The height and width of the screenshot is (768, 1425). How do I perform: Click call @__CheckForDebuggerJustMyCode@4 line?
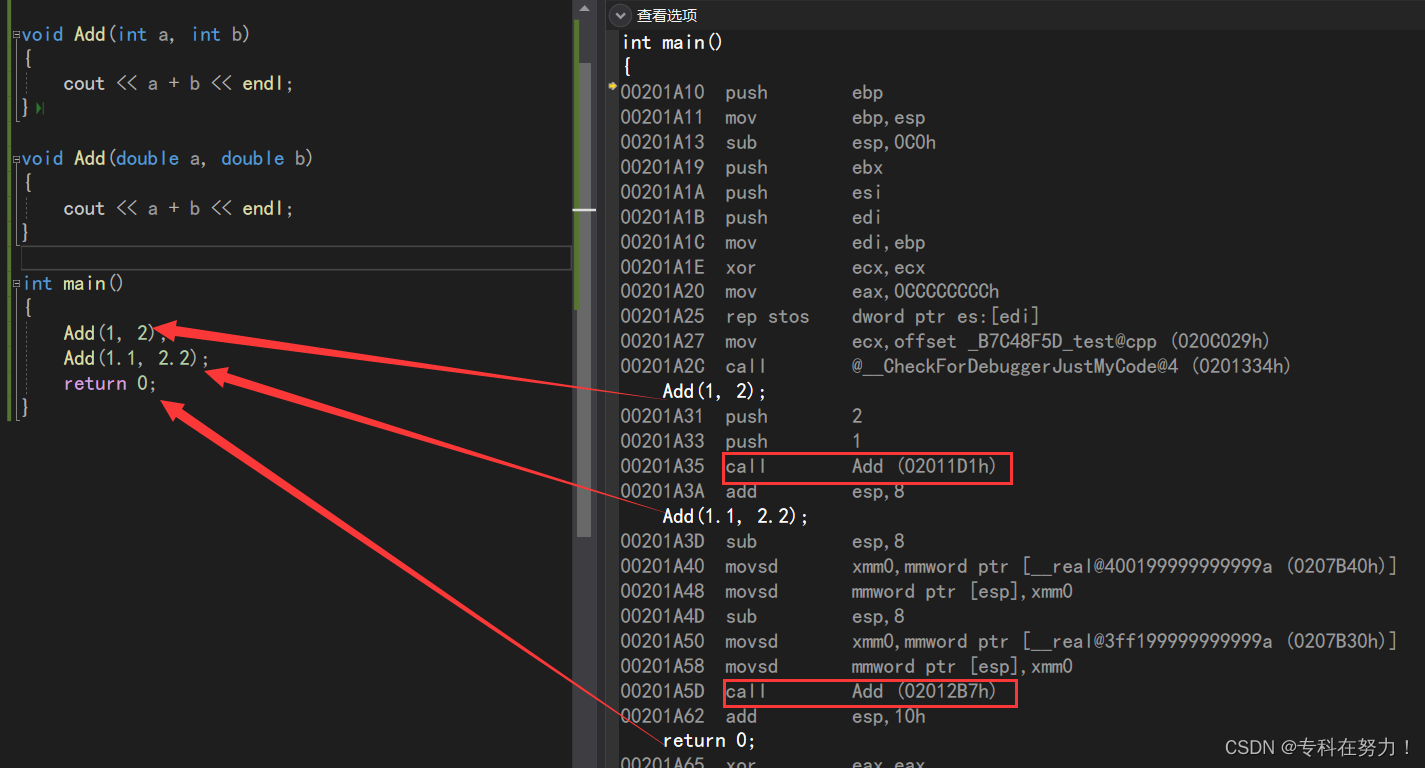(x=956, y=367)
